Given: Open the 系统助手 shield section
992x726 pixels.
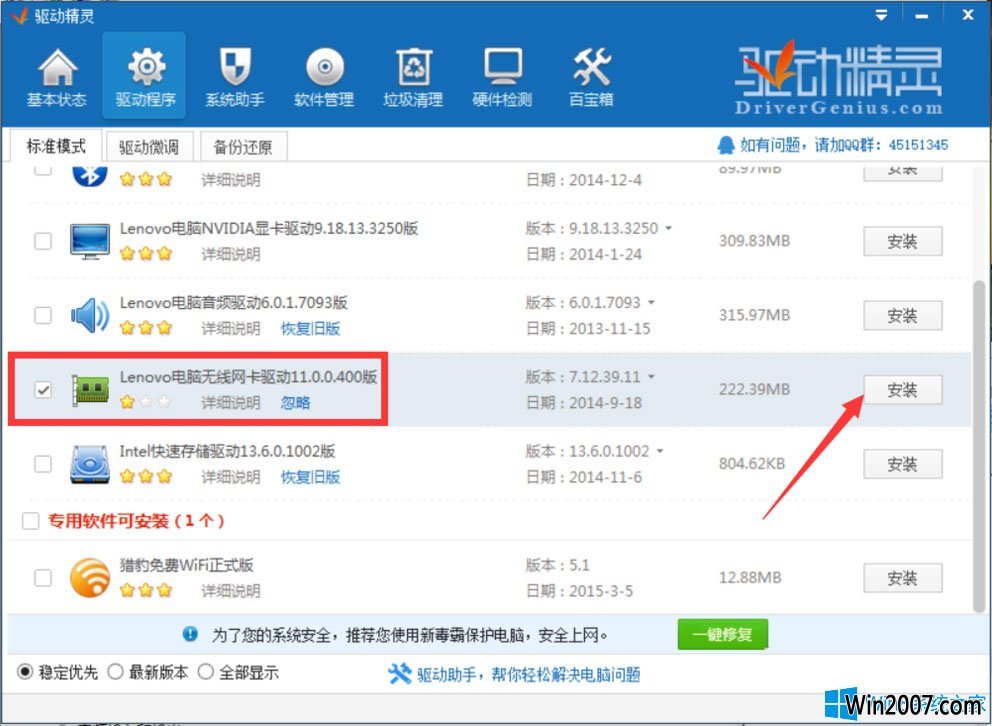Looking at the screenshot, I should (235, 77).
